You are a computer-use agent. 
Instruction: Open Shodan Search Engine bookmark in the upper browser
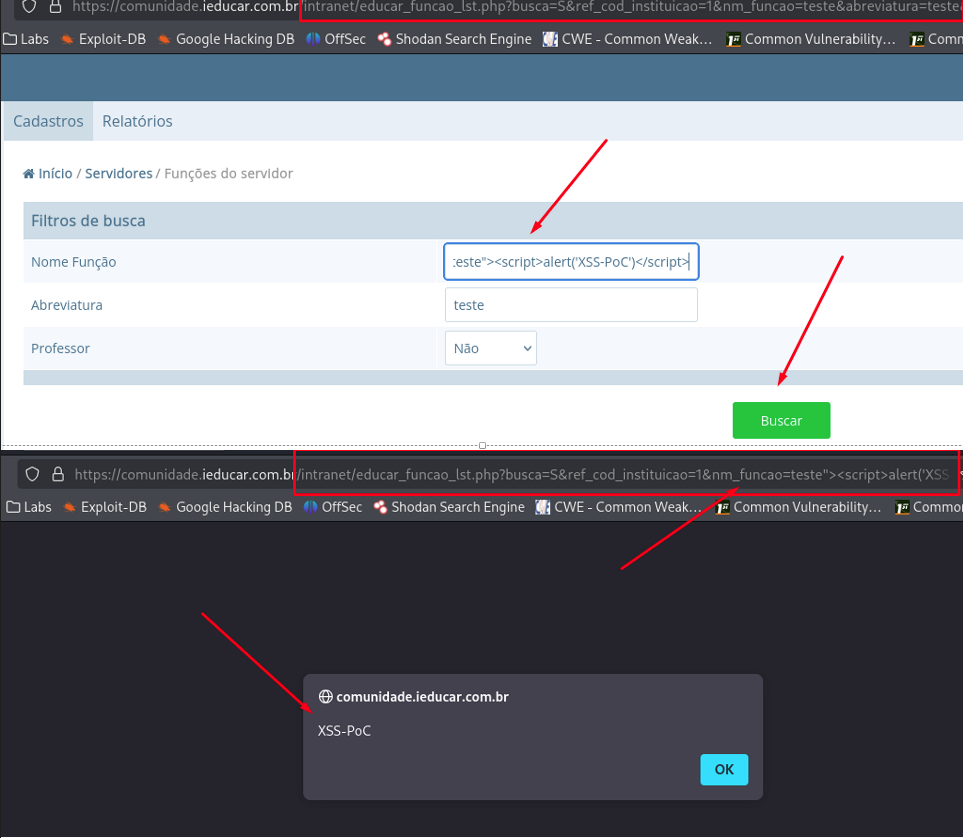[x=454, y=39]
